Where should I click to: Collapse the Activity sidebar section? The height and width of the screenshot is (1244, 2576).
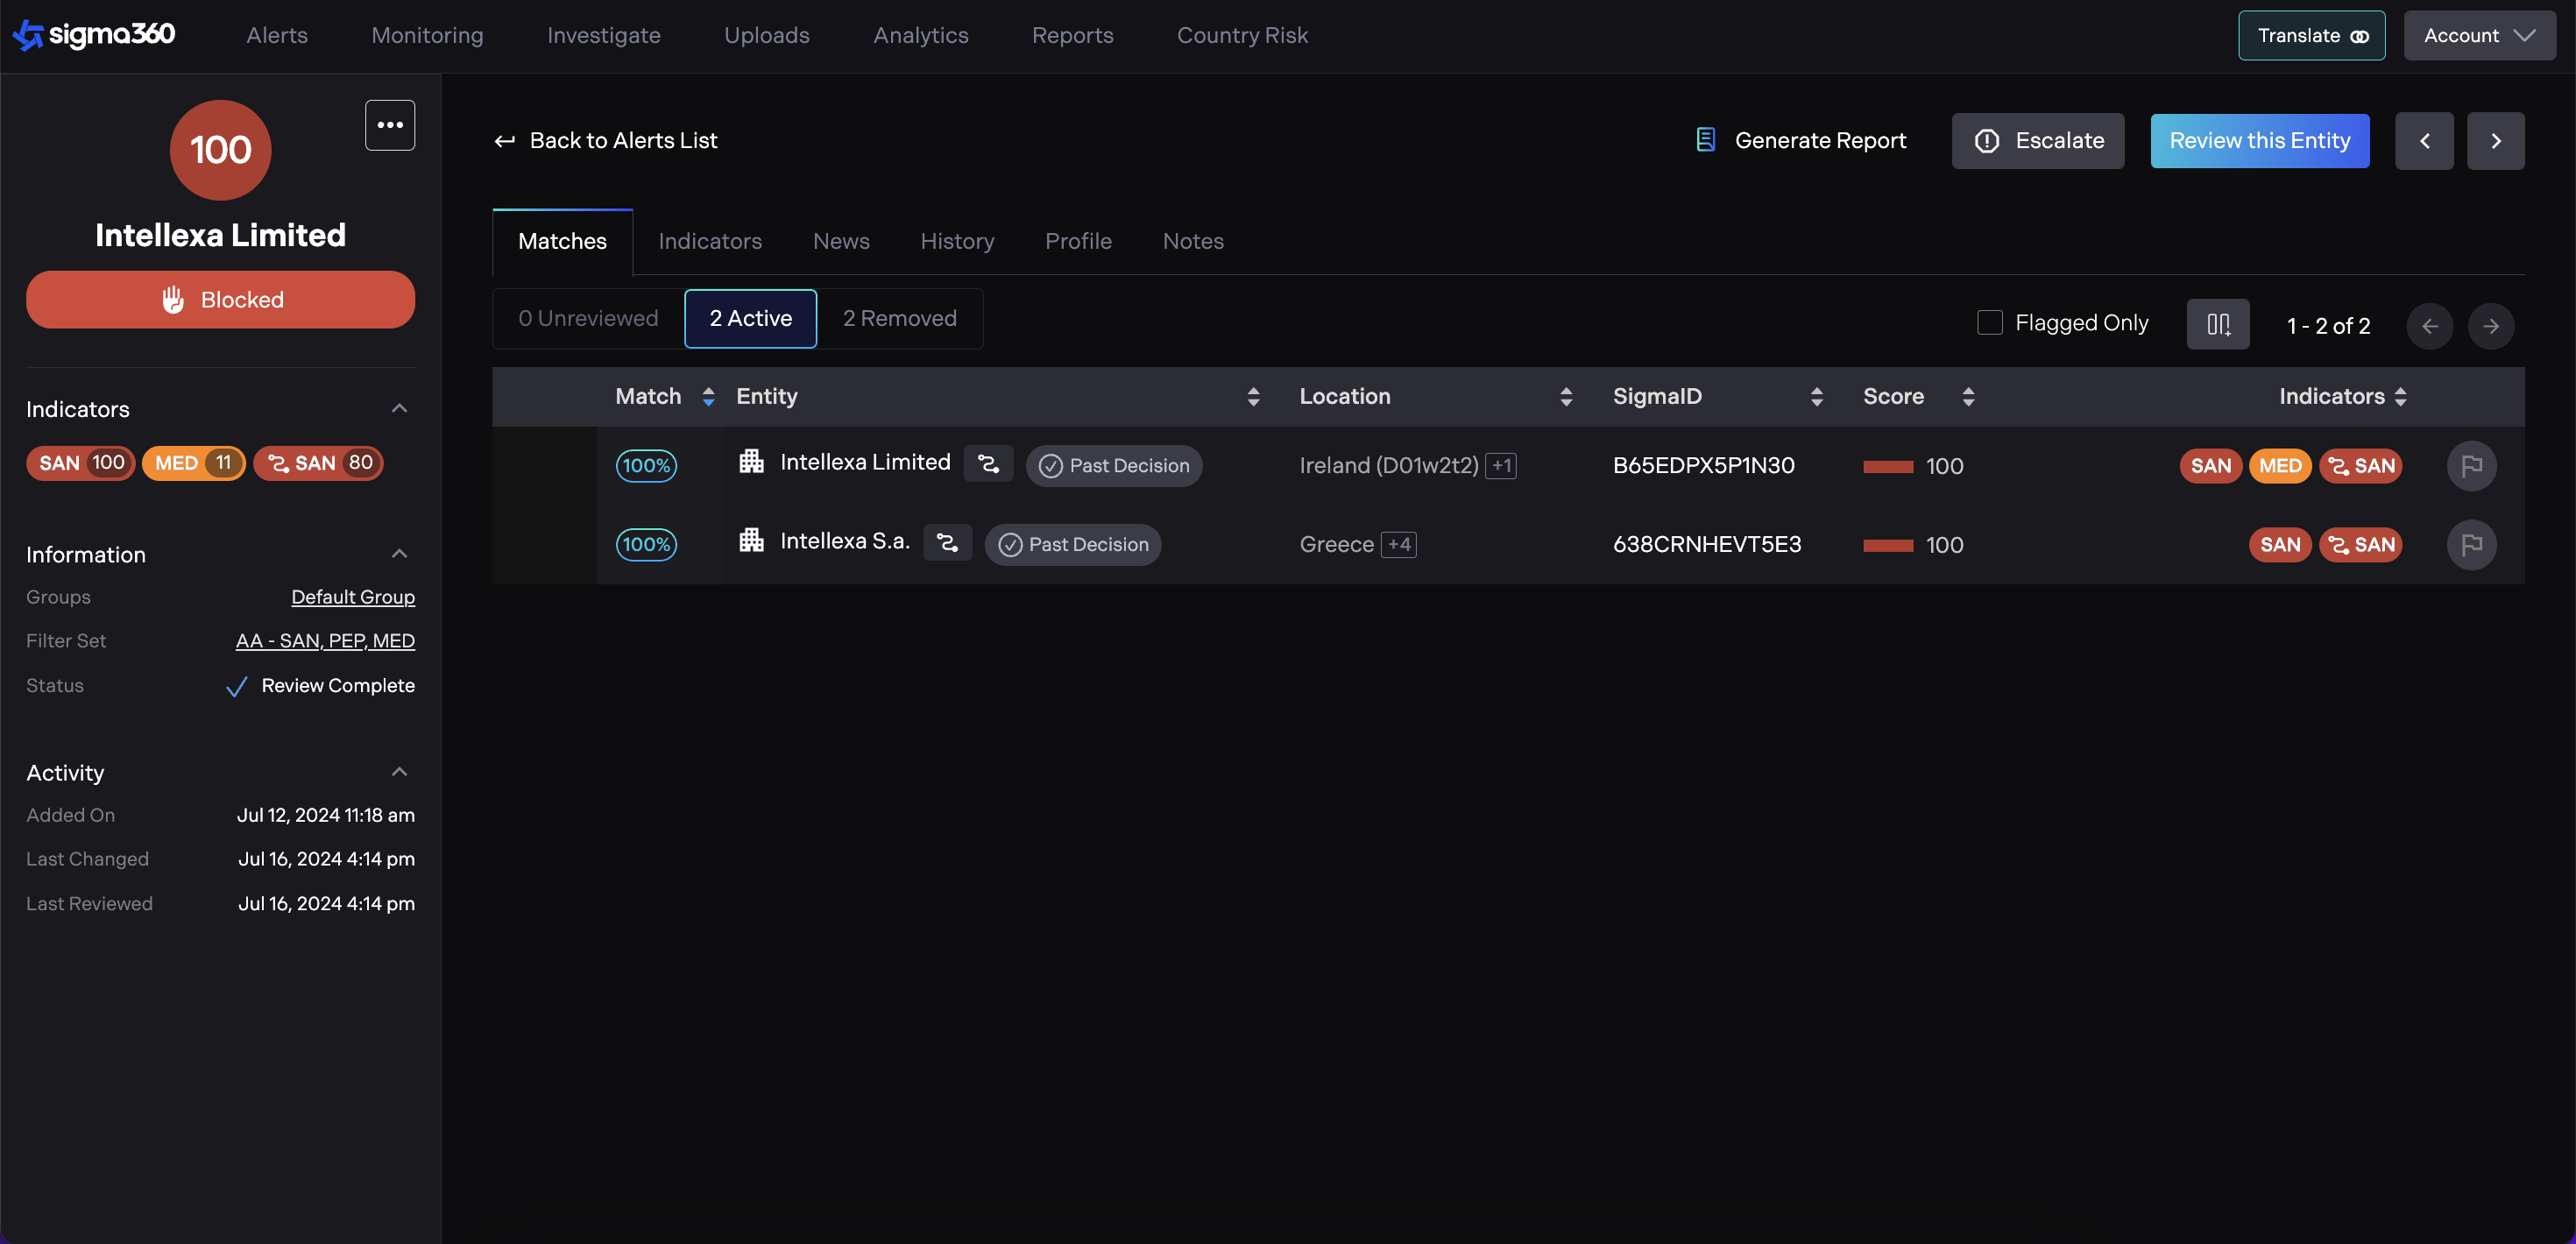399,772
